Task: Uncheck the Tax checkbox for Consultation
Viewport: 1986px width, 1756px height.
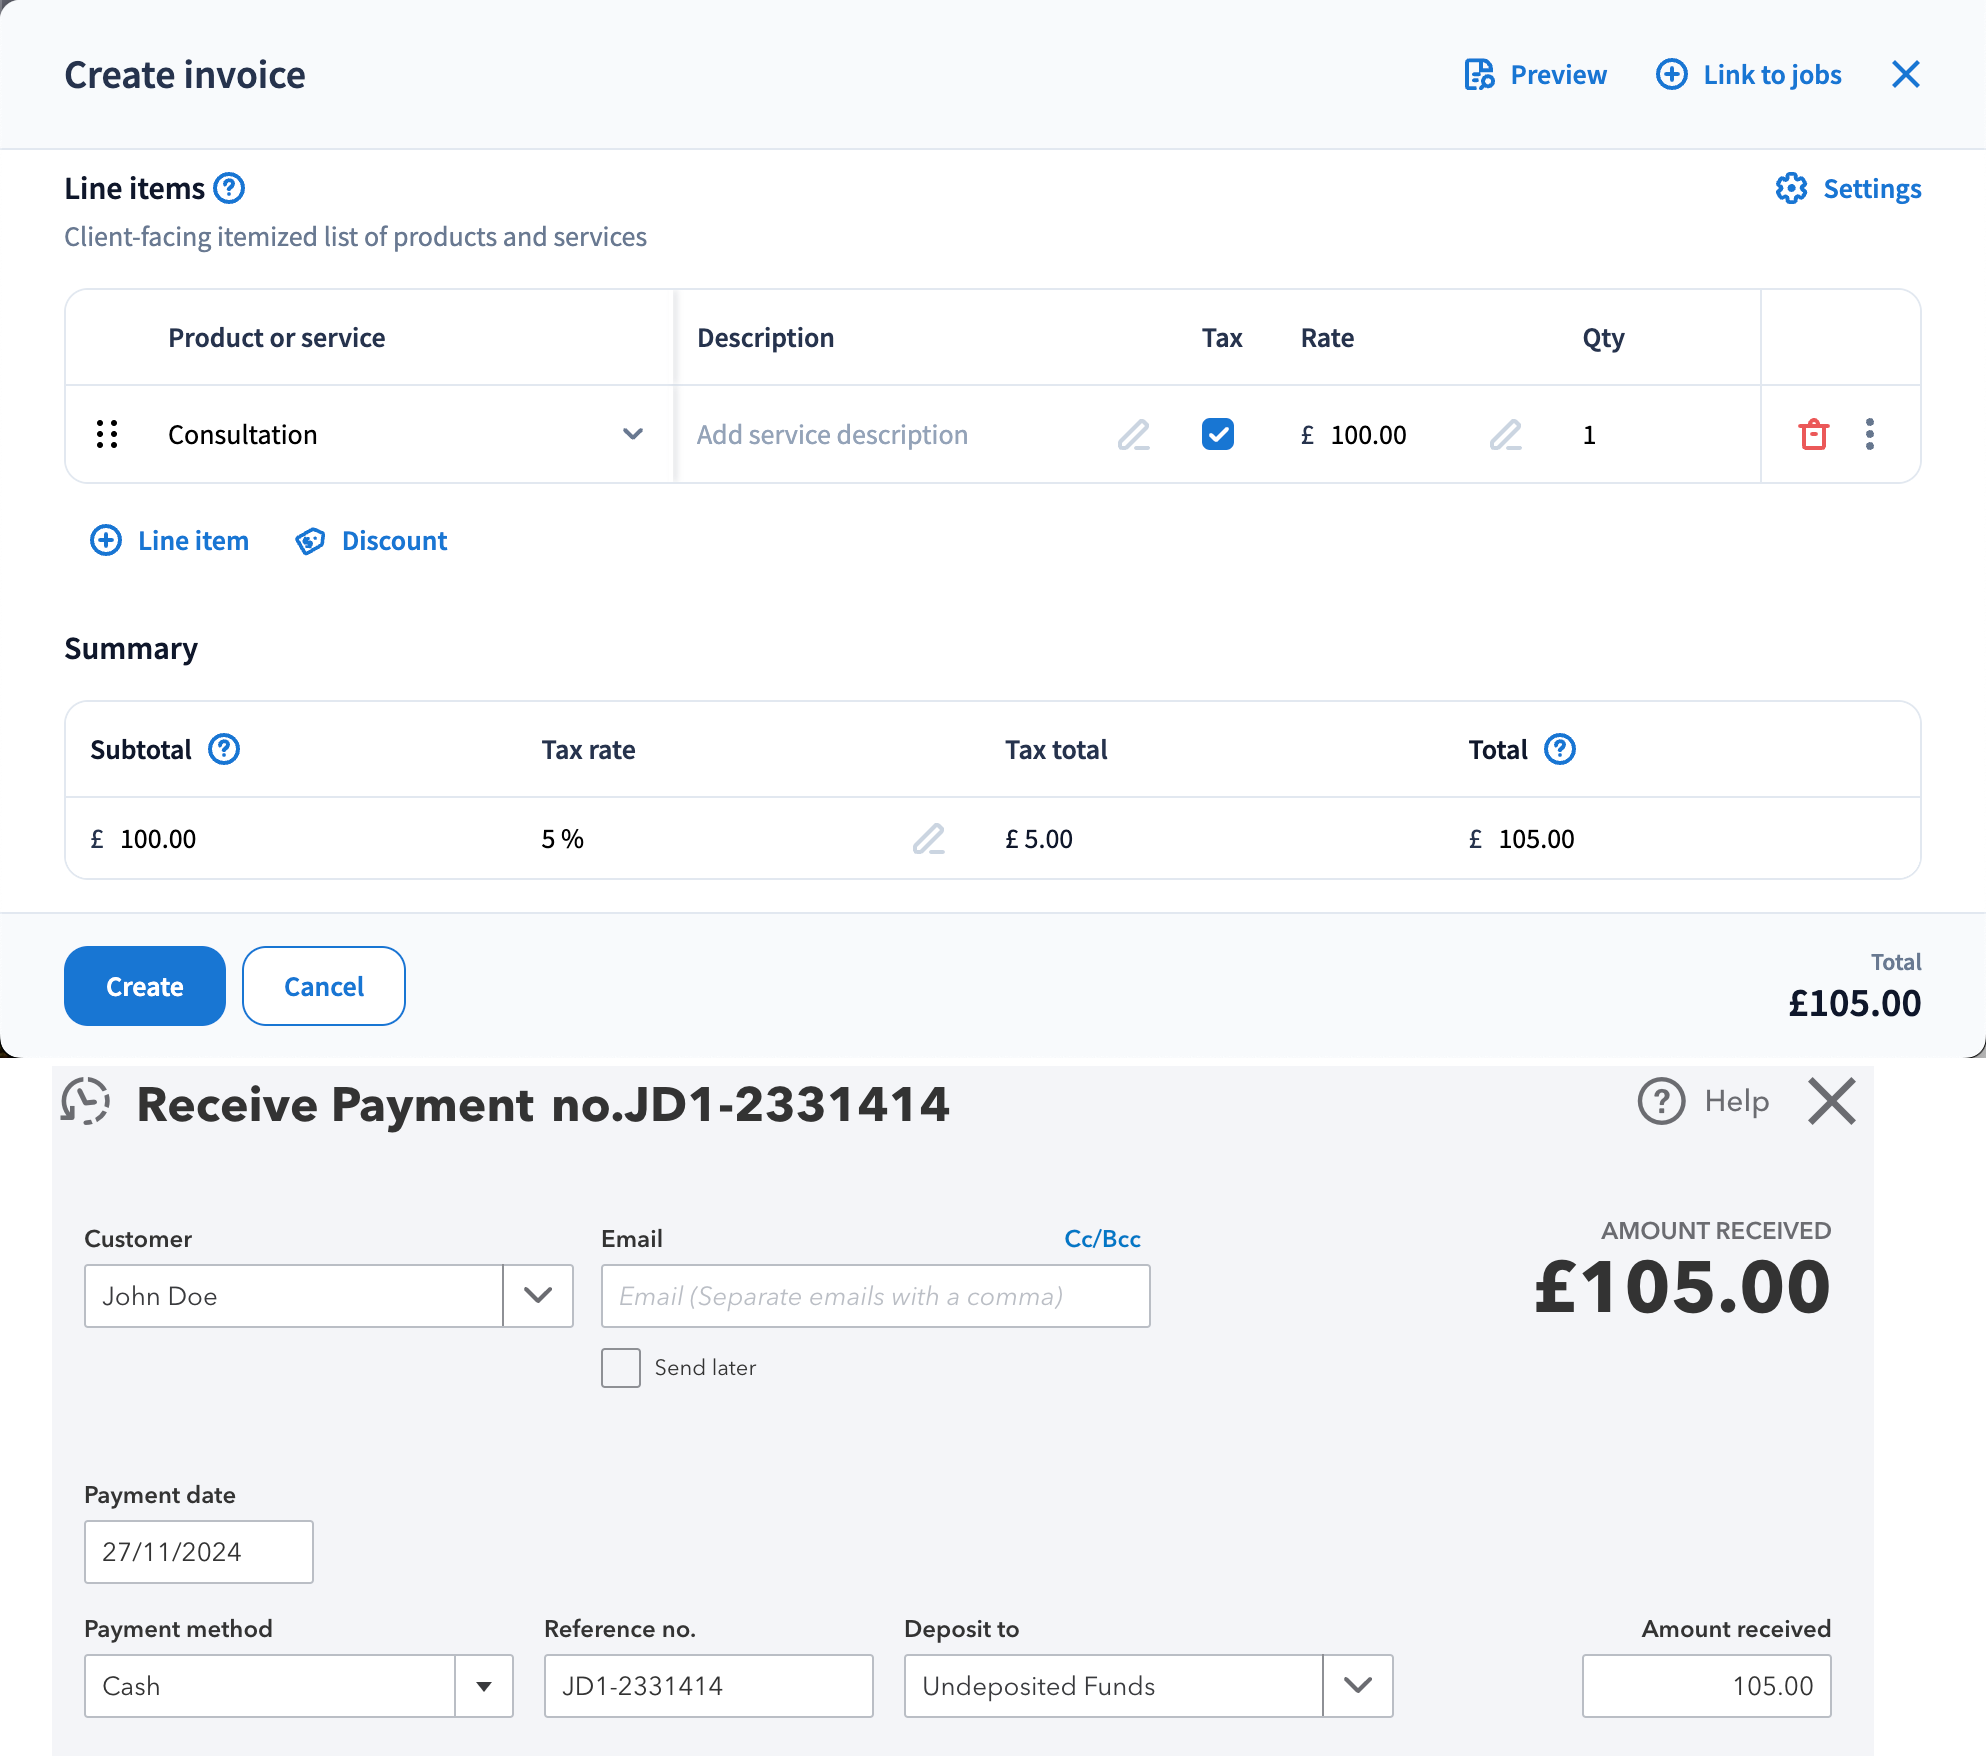Action: [1217, 434]
